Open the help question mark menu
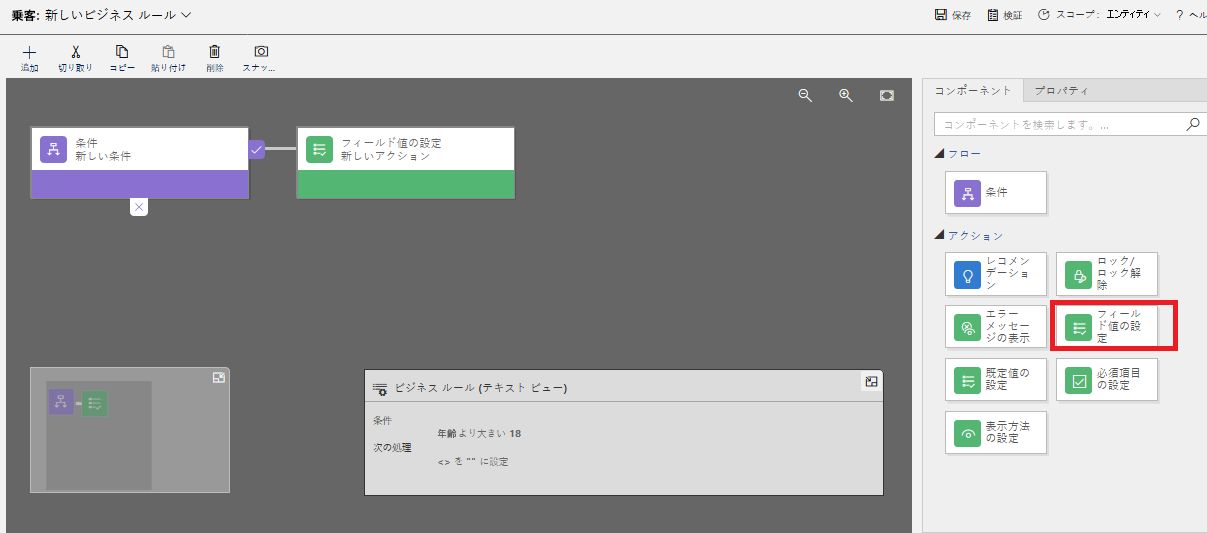1207x533 pixels. 1179,15
